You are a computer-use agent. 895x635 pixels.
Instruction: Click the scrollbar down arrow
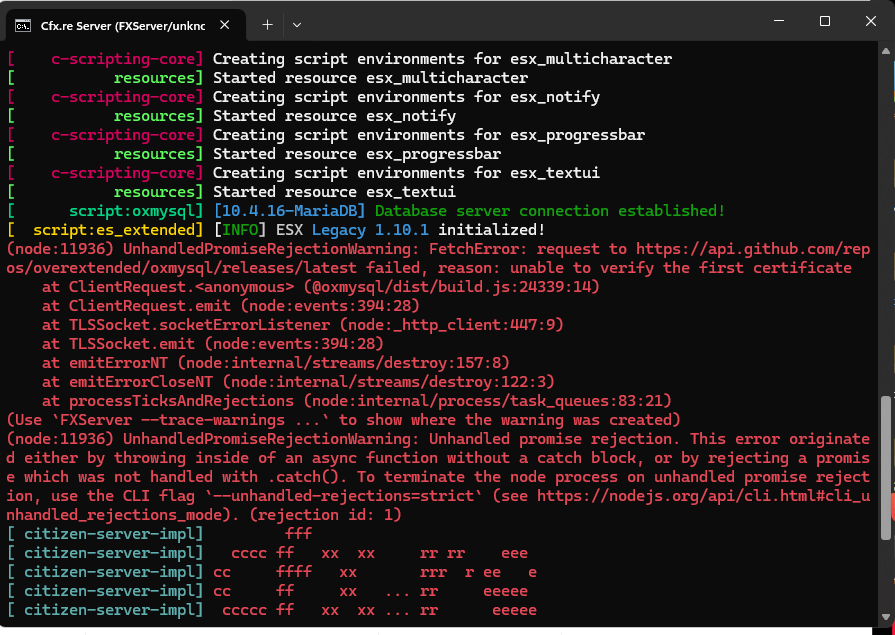pyautogui.click(x=886, y=617)
